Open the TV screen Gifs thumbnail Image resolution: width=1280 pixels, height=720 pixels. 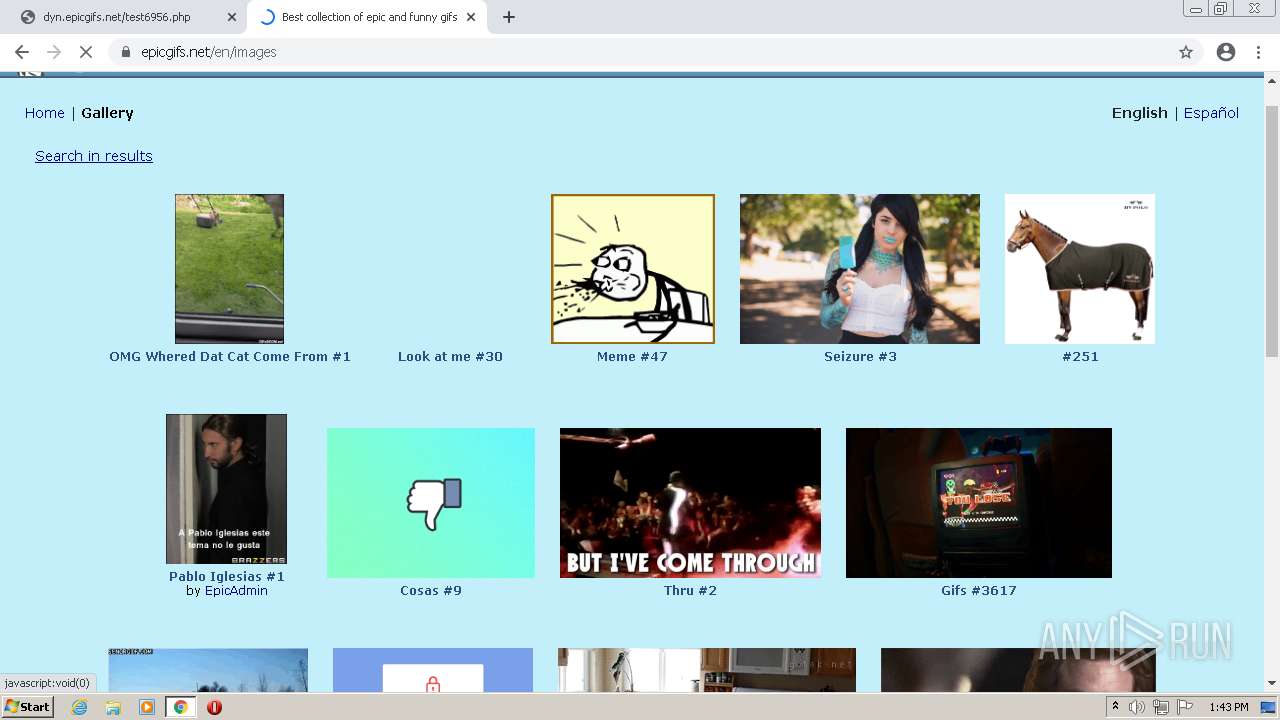point(979,503)
